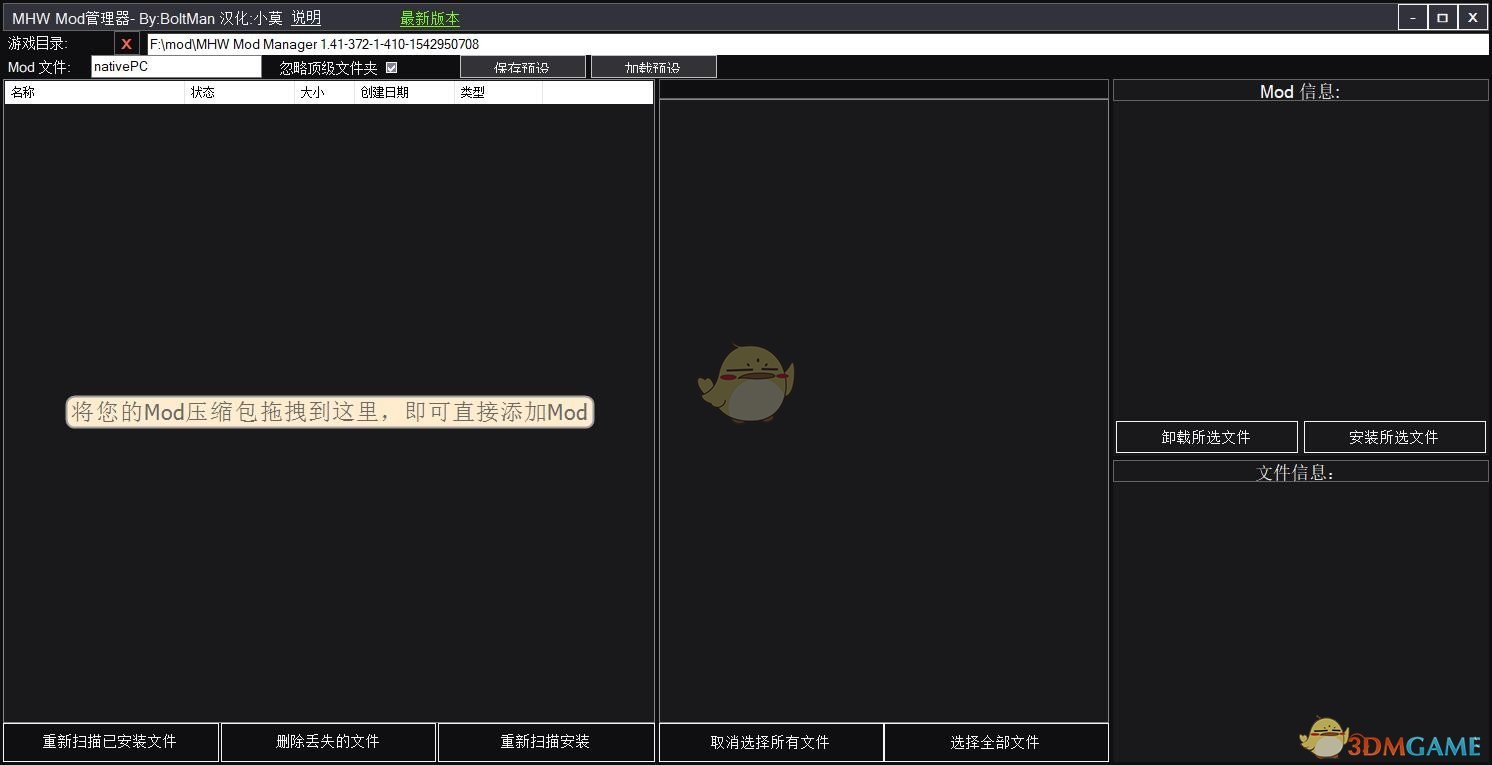Click the 保存预设 button
1492x765 pixels.
point(522,66)
